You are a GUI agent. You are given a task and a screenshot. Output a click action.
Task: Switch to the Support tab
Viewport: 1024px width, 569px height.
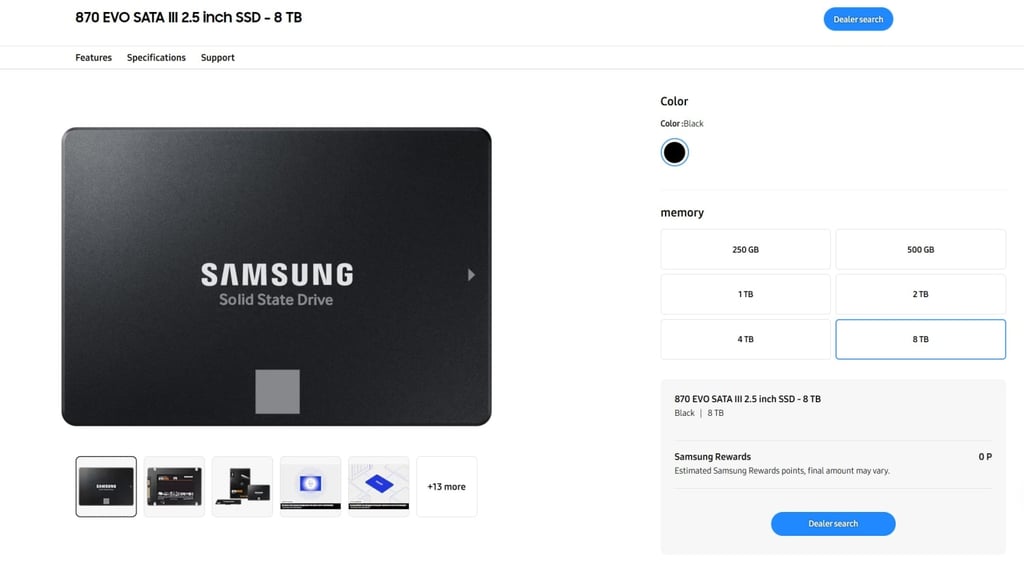click(x=217, y=57)
